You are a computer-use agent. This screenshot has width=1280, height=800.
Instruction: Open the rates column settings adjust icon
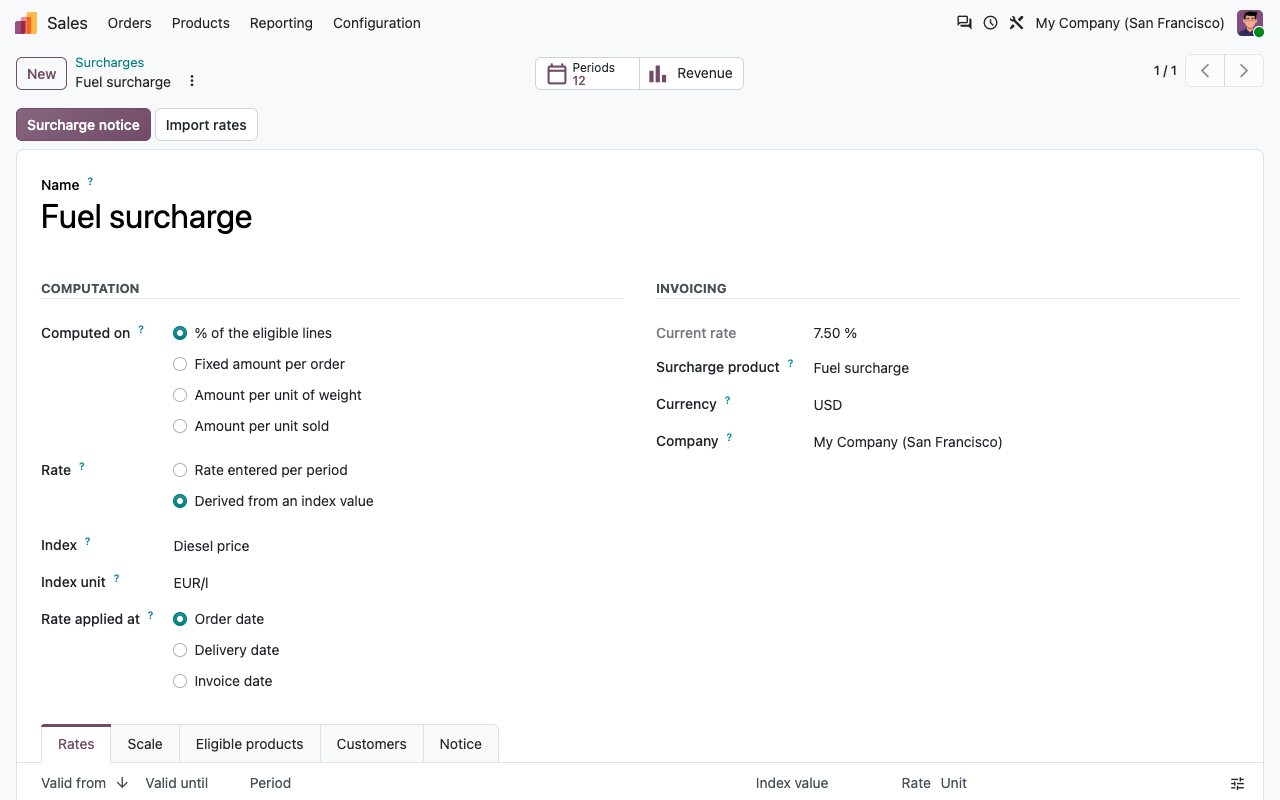click(x=1237, y=783)
